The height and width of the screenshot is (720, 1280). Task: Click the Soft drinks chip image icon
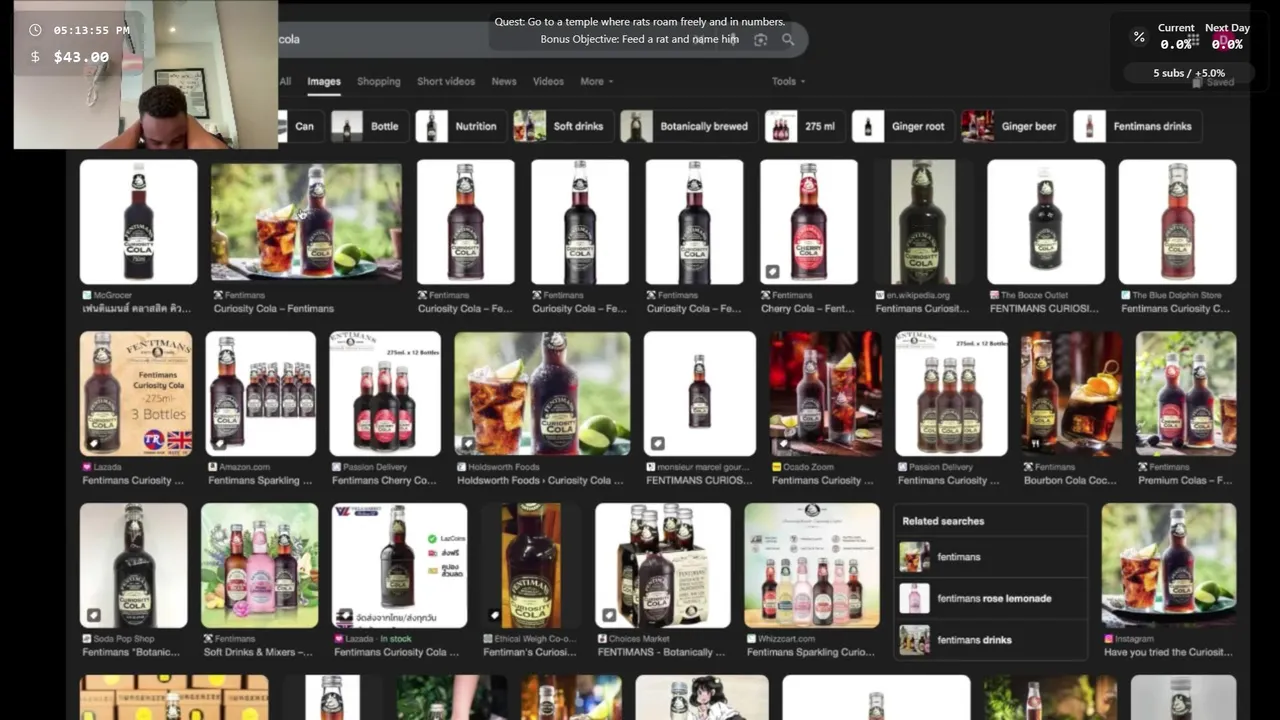[x=529, y=126]
